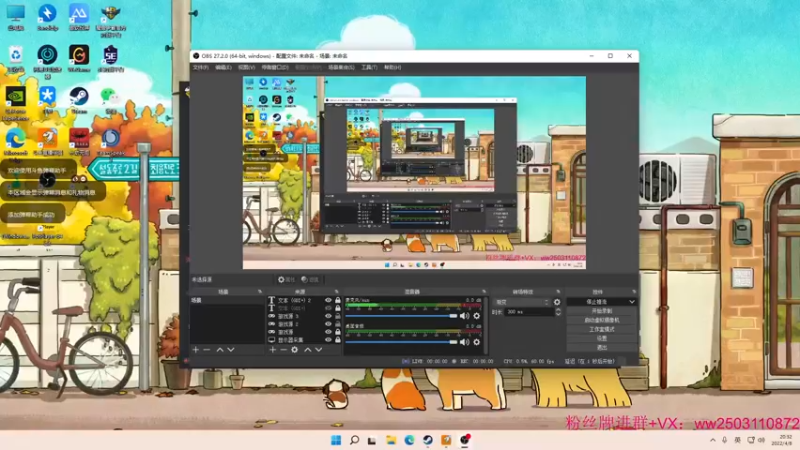Expand the dropdown arrow on 停止推流 button
This screenshot has height=450, width=800.
tap(632, 302)
